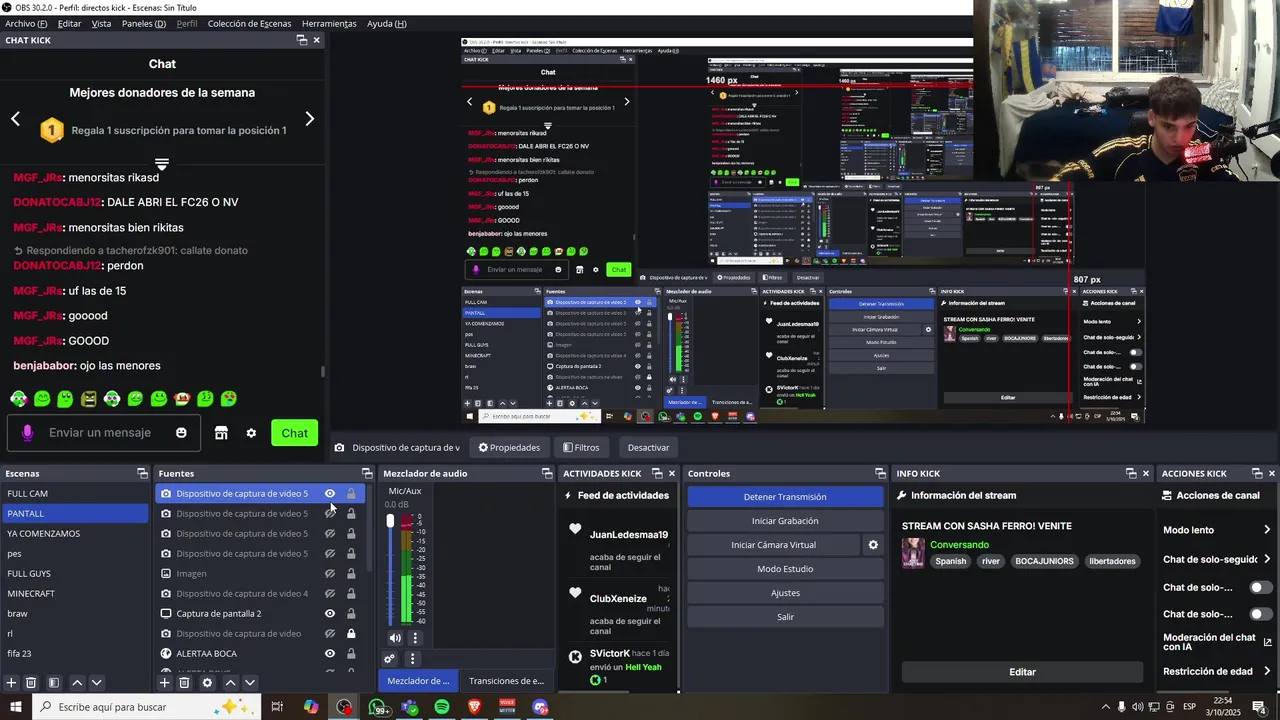Hide the highlighted video 5 source
This screenshot has width=1280, height=720.
(330, 493)
